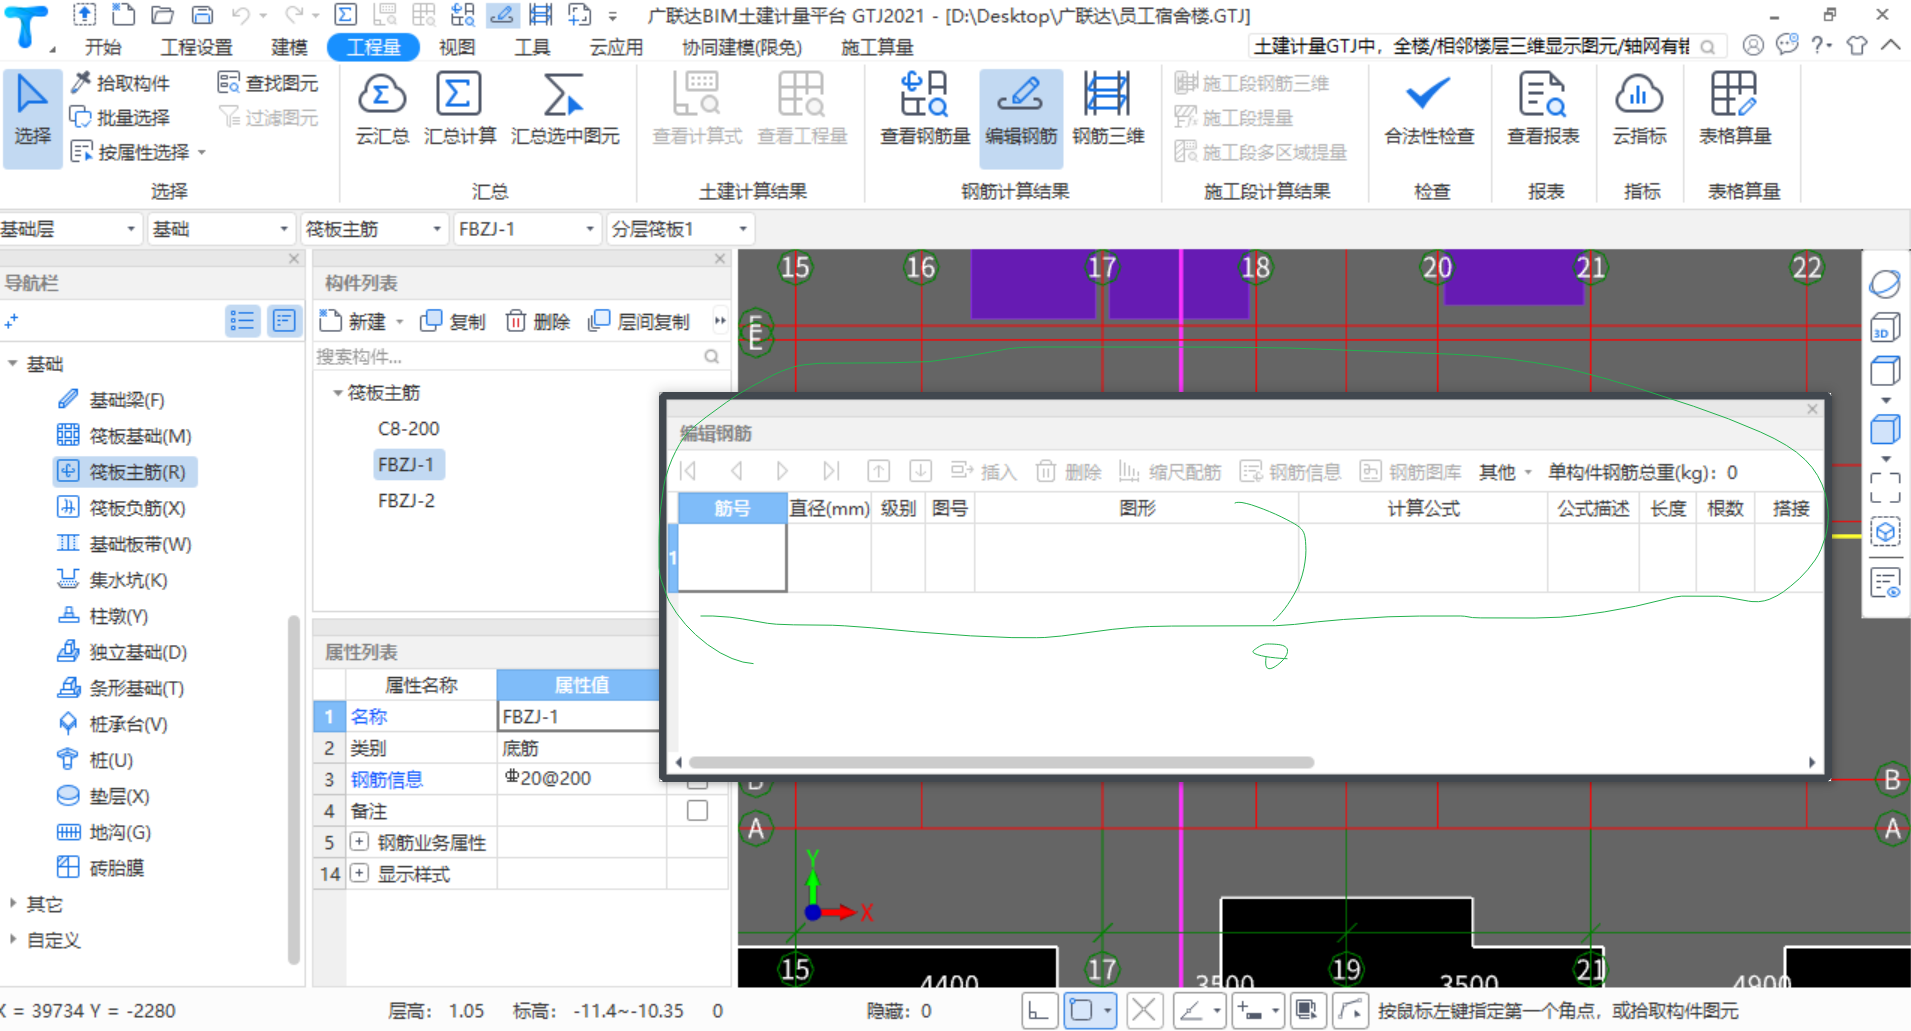This screenshot has width=1911, height=1031.
Task: Open 查看钢筋量 rebar quantity view
Action: pos(925,108)
